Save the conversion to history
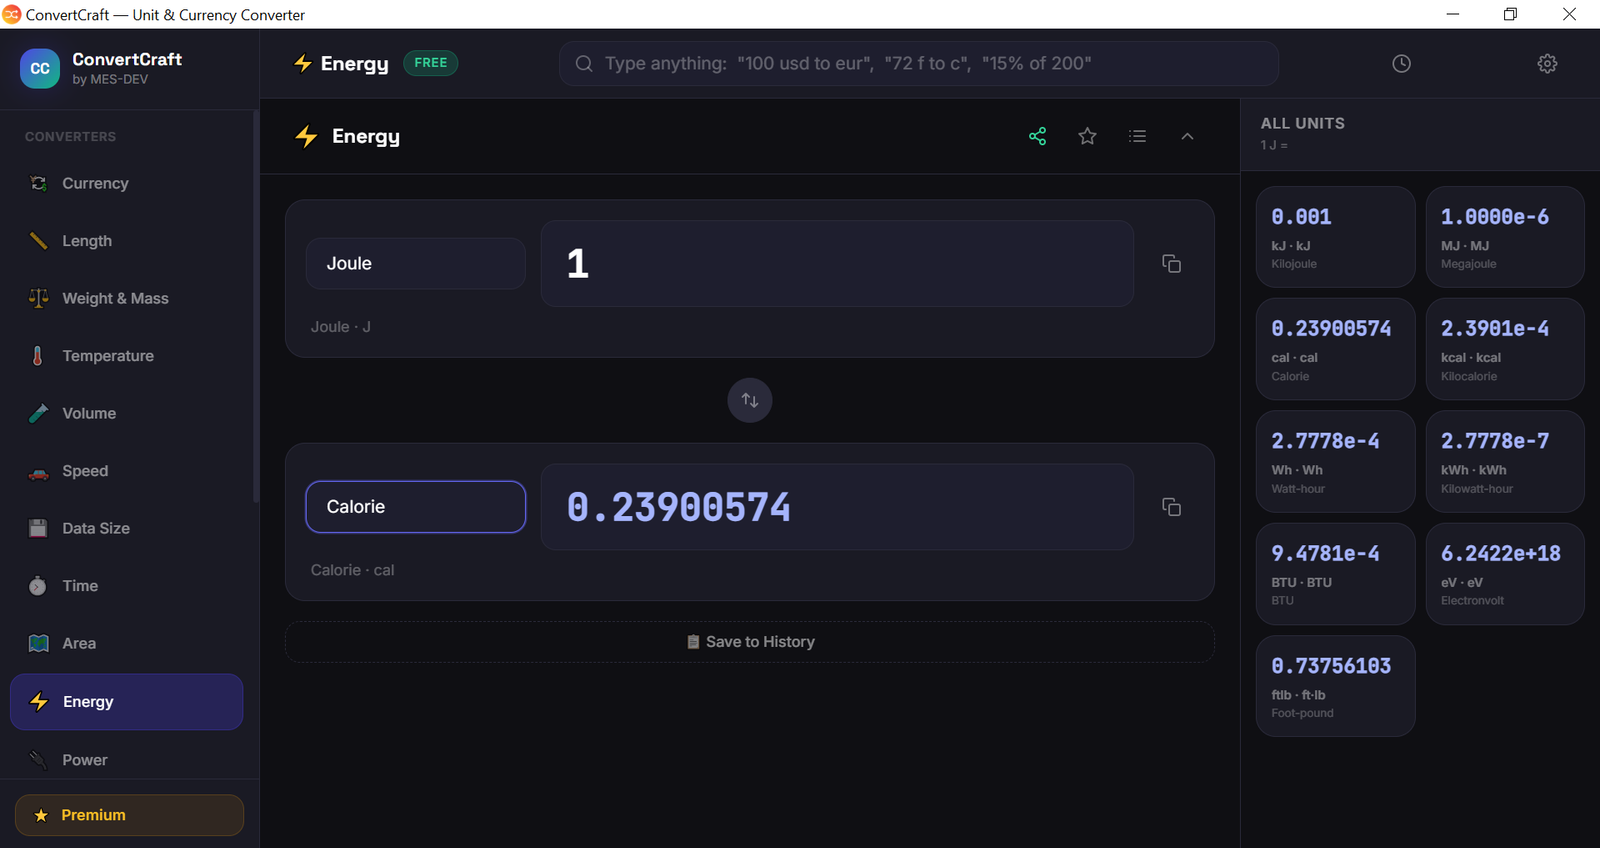Viewport: 1600px width, 848px height. click(750, 642)
